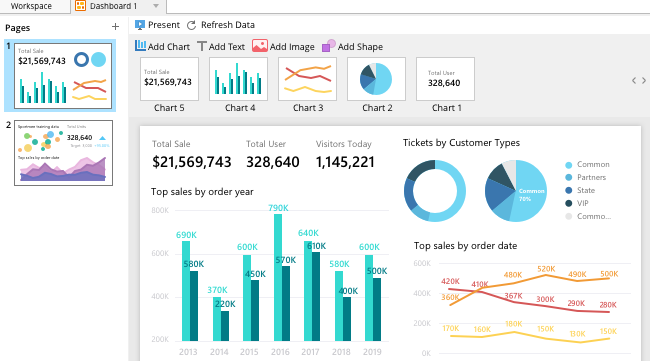The image size is (650, 361).
Task: Toggle the State legend entry
Action: pyautogui.click(x=580, y=190)
